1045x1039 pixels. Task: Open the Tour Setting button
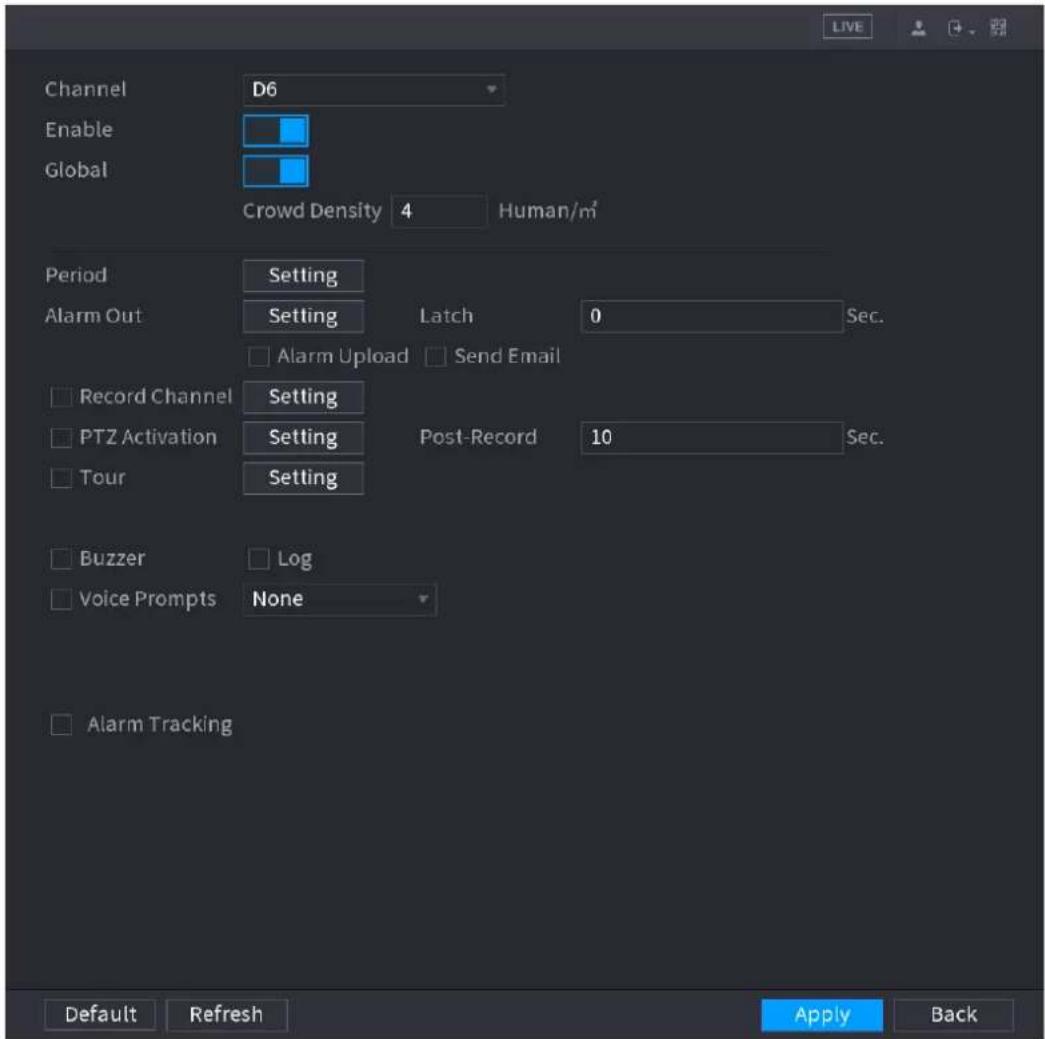(x=303, y=478)
